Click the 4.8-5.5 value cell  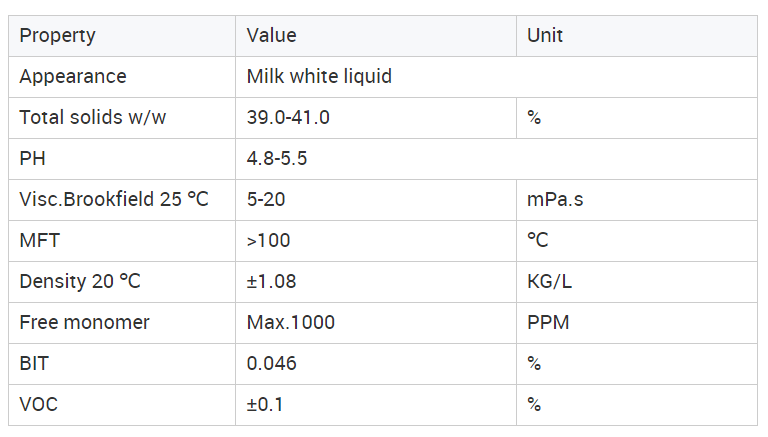click(496, 159)
